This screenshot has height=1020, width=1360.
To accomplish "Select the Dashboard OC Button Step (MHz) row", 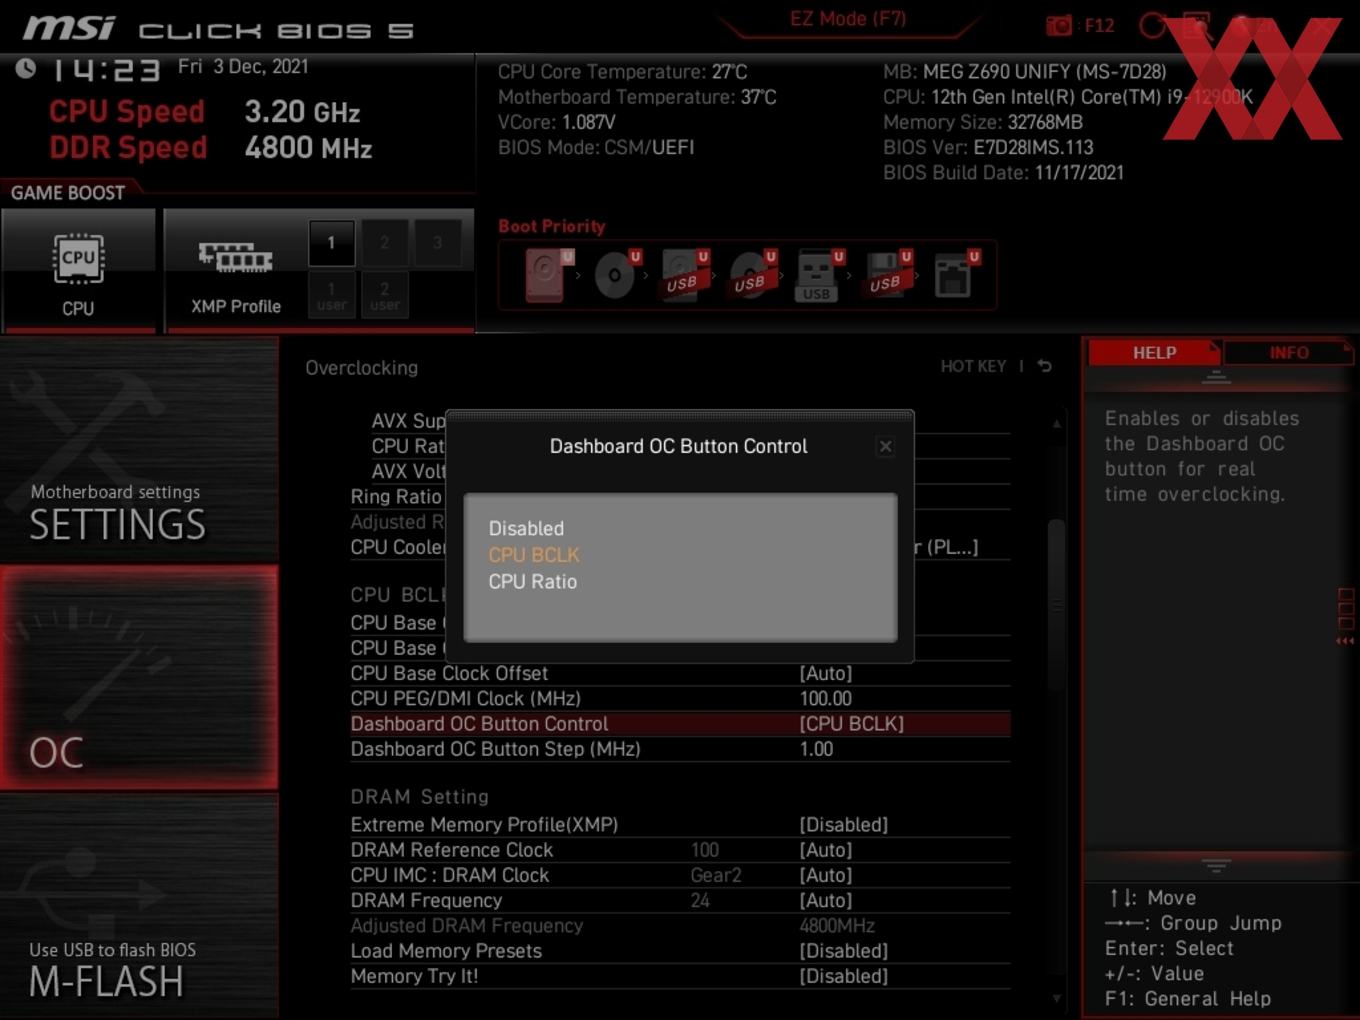I will click(680, 749).
